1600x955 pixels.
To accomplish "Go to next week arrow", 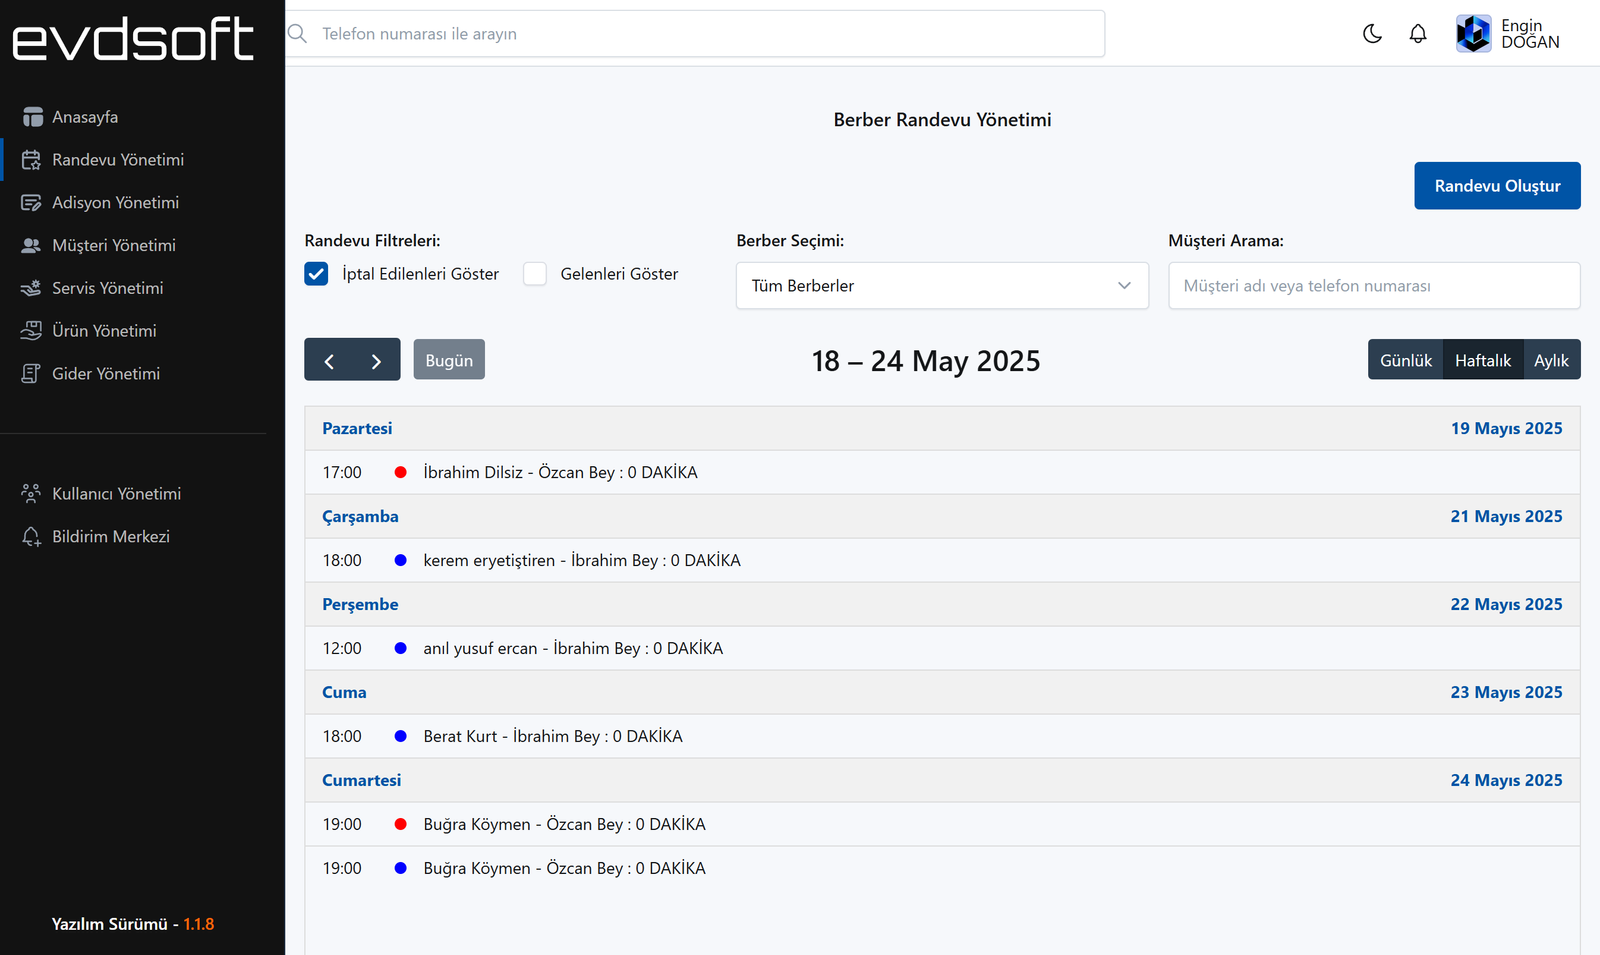I will pyautogui.click(x=376, y=360).
